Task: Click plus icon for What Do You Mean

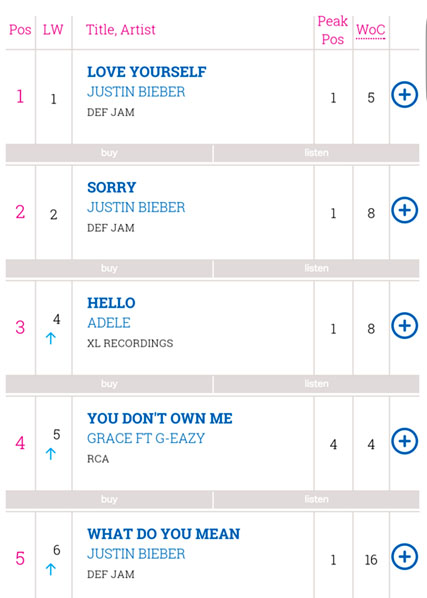Action: coord(405,556)
